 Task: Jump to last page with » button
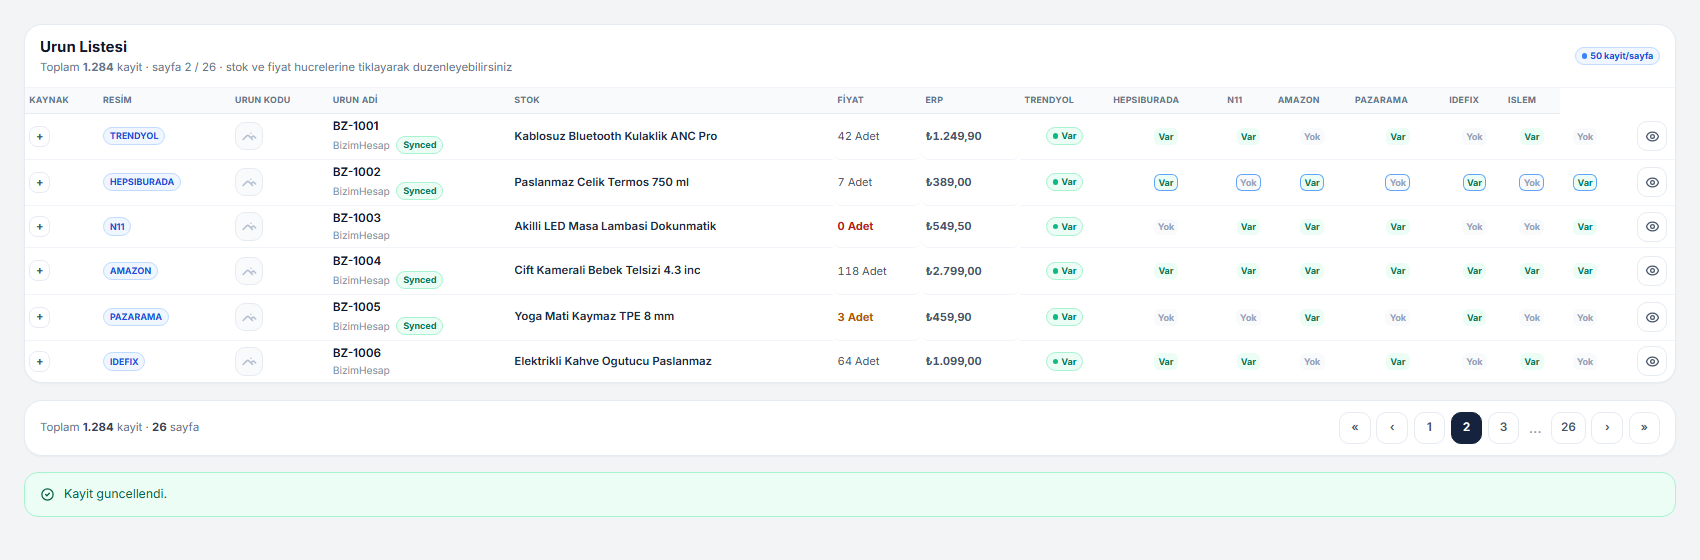pyautogui.click(x=1644, y=427)
